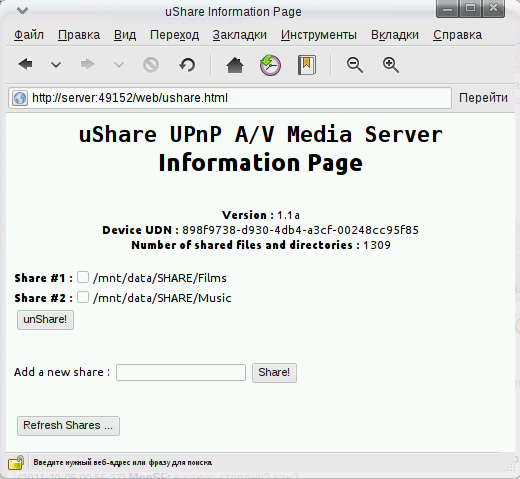Image resolution: width=520 pixels, height=479 pixels.
Task: Click the Перейти go button
Action: [483, 98]
